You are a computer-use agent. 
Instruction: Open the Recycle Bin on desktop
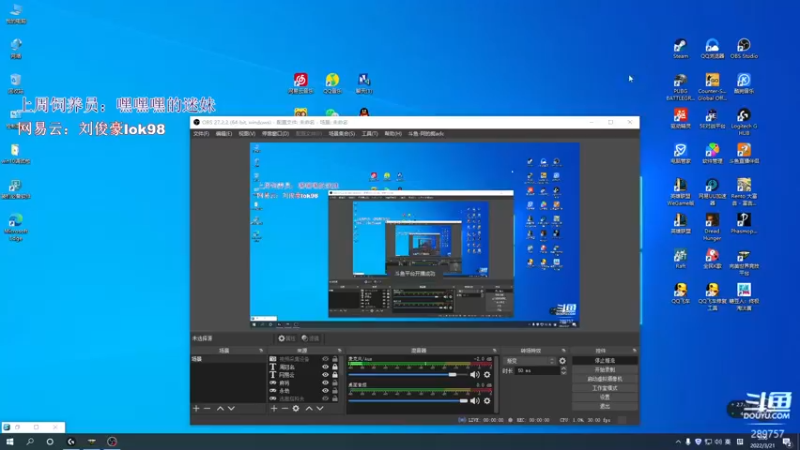click(x=15, y=84)
